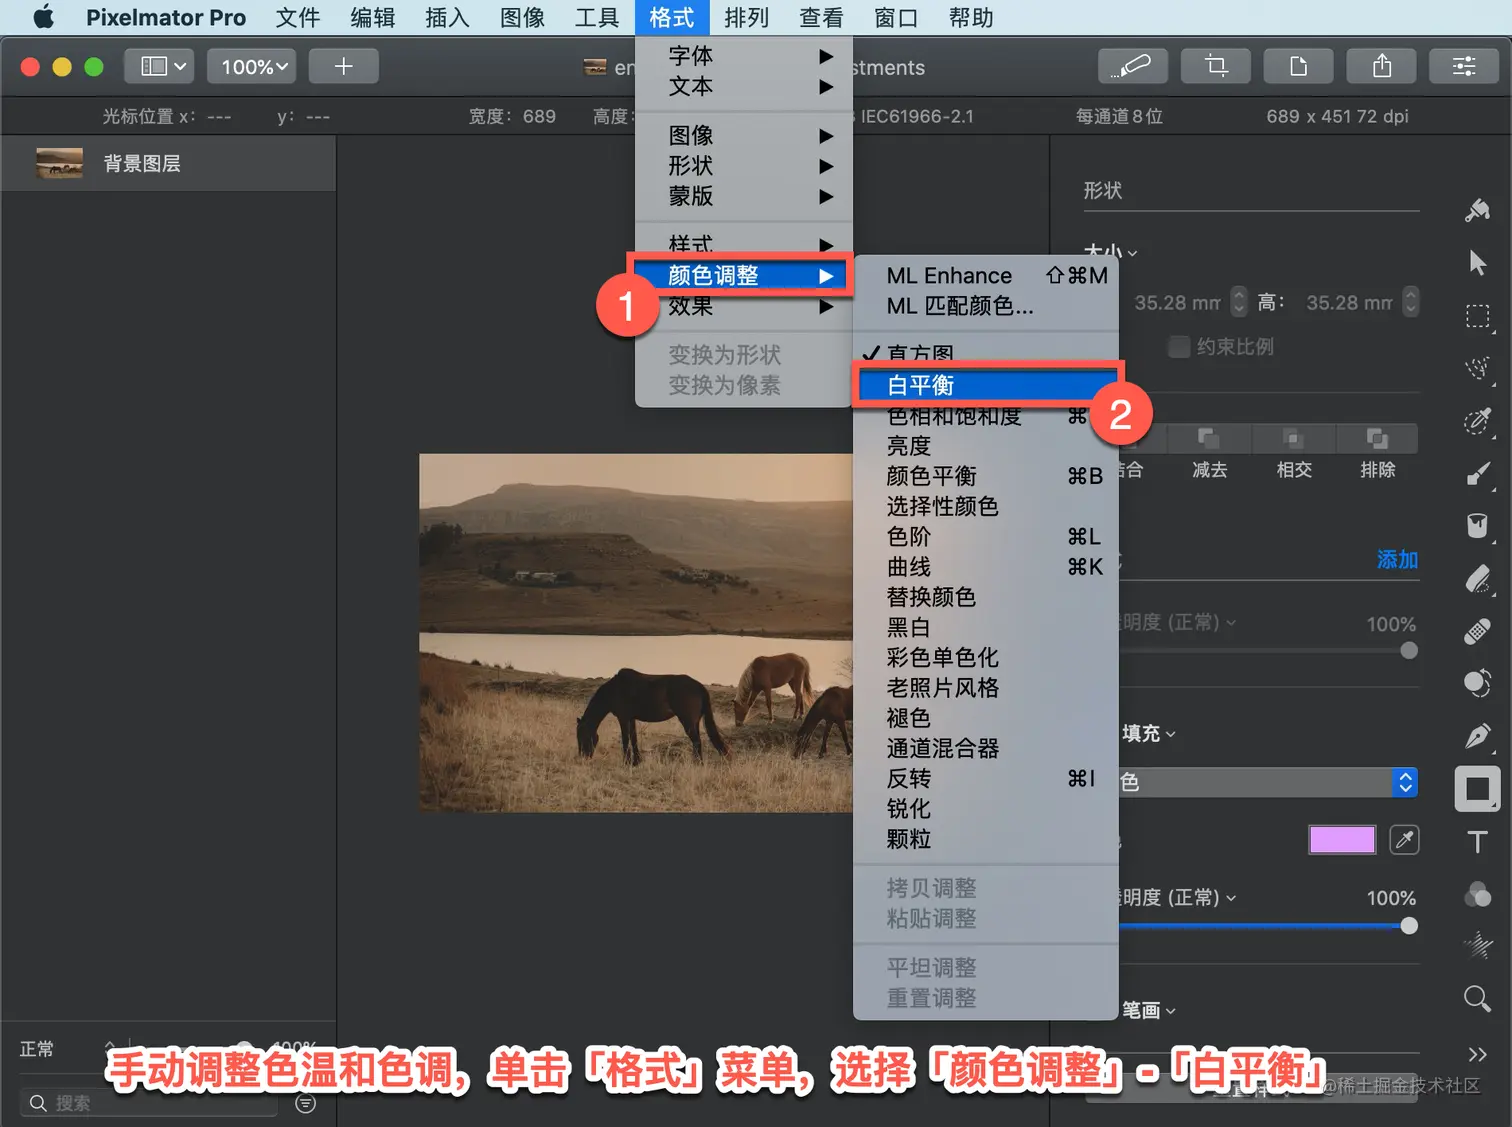The width and height of the screenshot is (1512, 1127).
Task: Select 曲线 adjustment
Action: (986, 567)
